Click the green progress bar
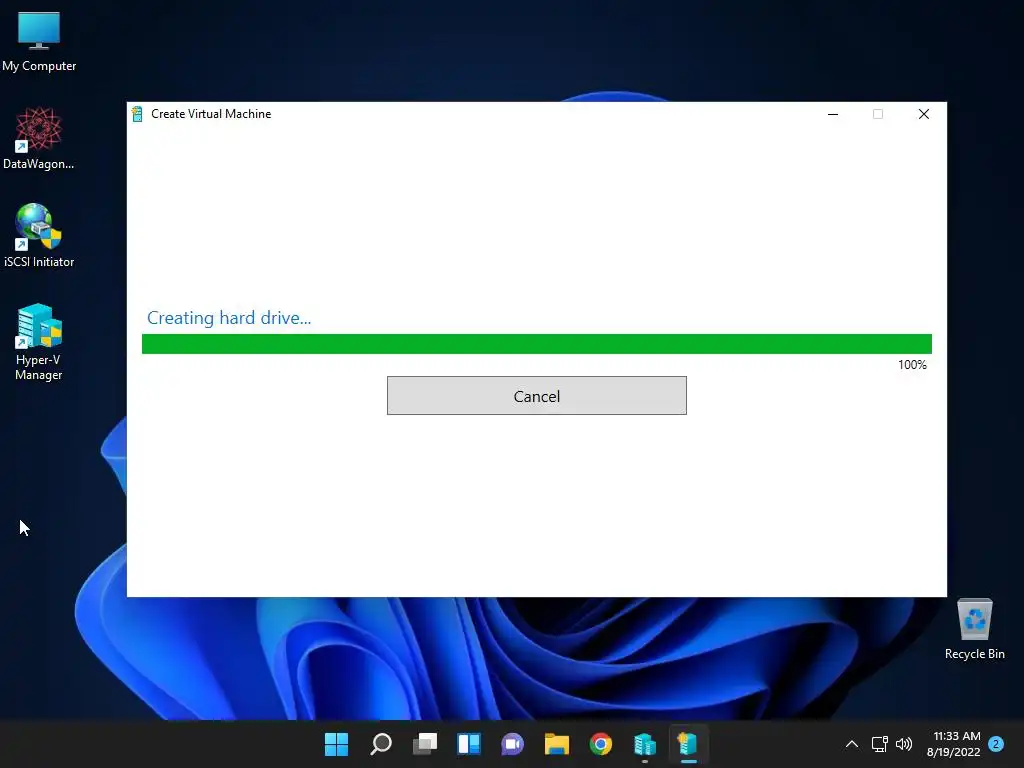 (536, 344)
